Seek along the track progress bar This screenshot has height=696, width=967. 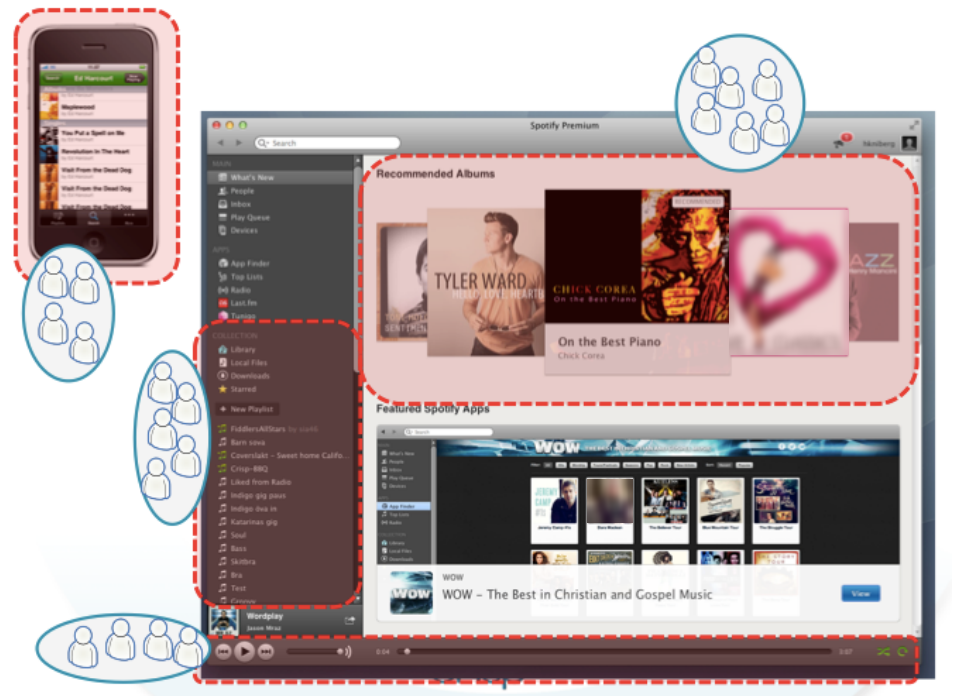click(x=615, y=652)
